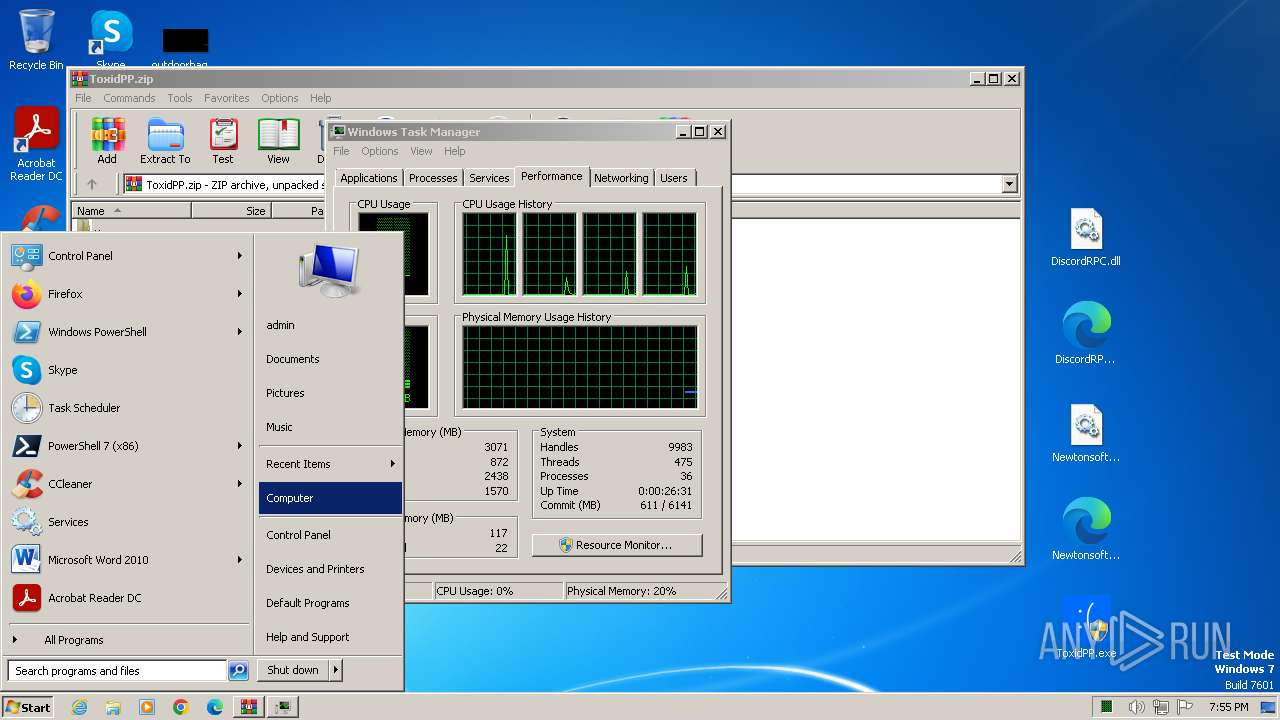Switch to Users tab in Task Manager

[x=674, y=178]
